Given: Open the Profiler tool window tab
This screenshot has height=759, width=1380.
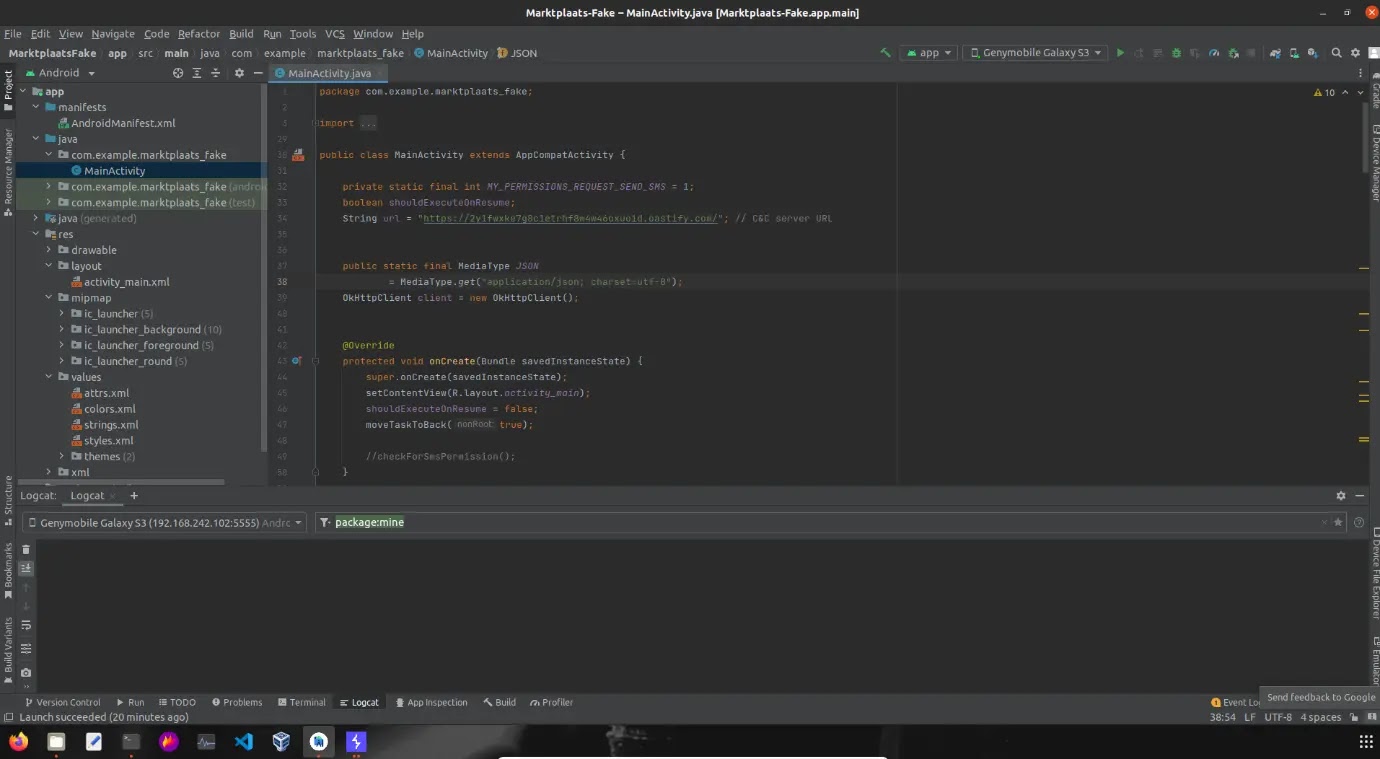Looking at the screenshot, I should click(552, 702).
